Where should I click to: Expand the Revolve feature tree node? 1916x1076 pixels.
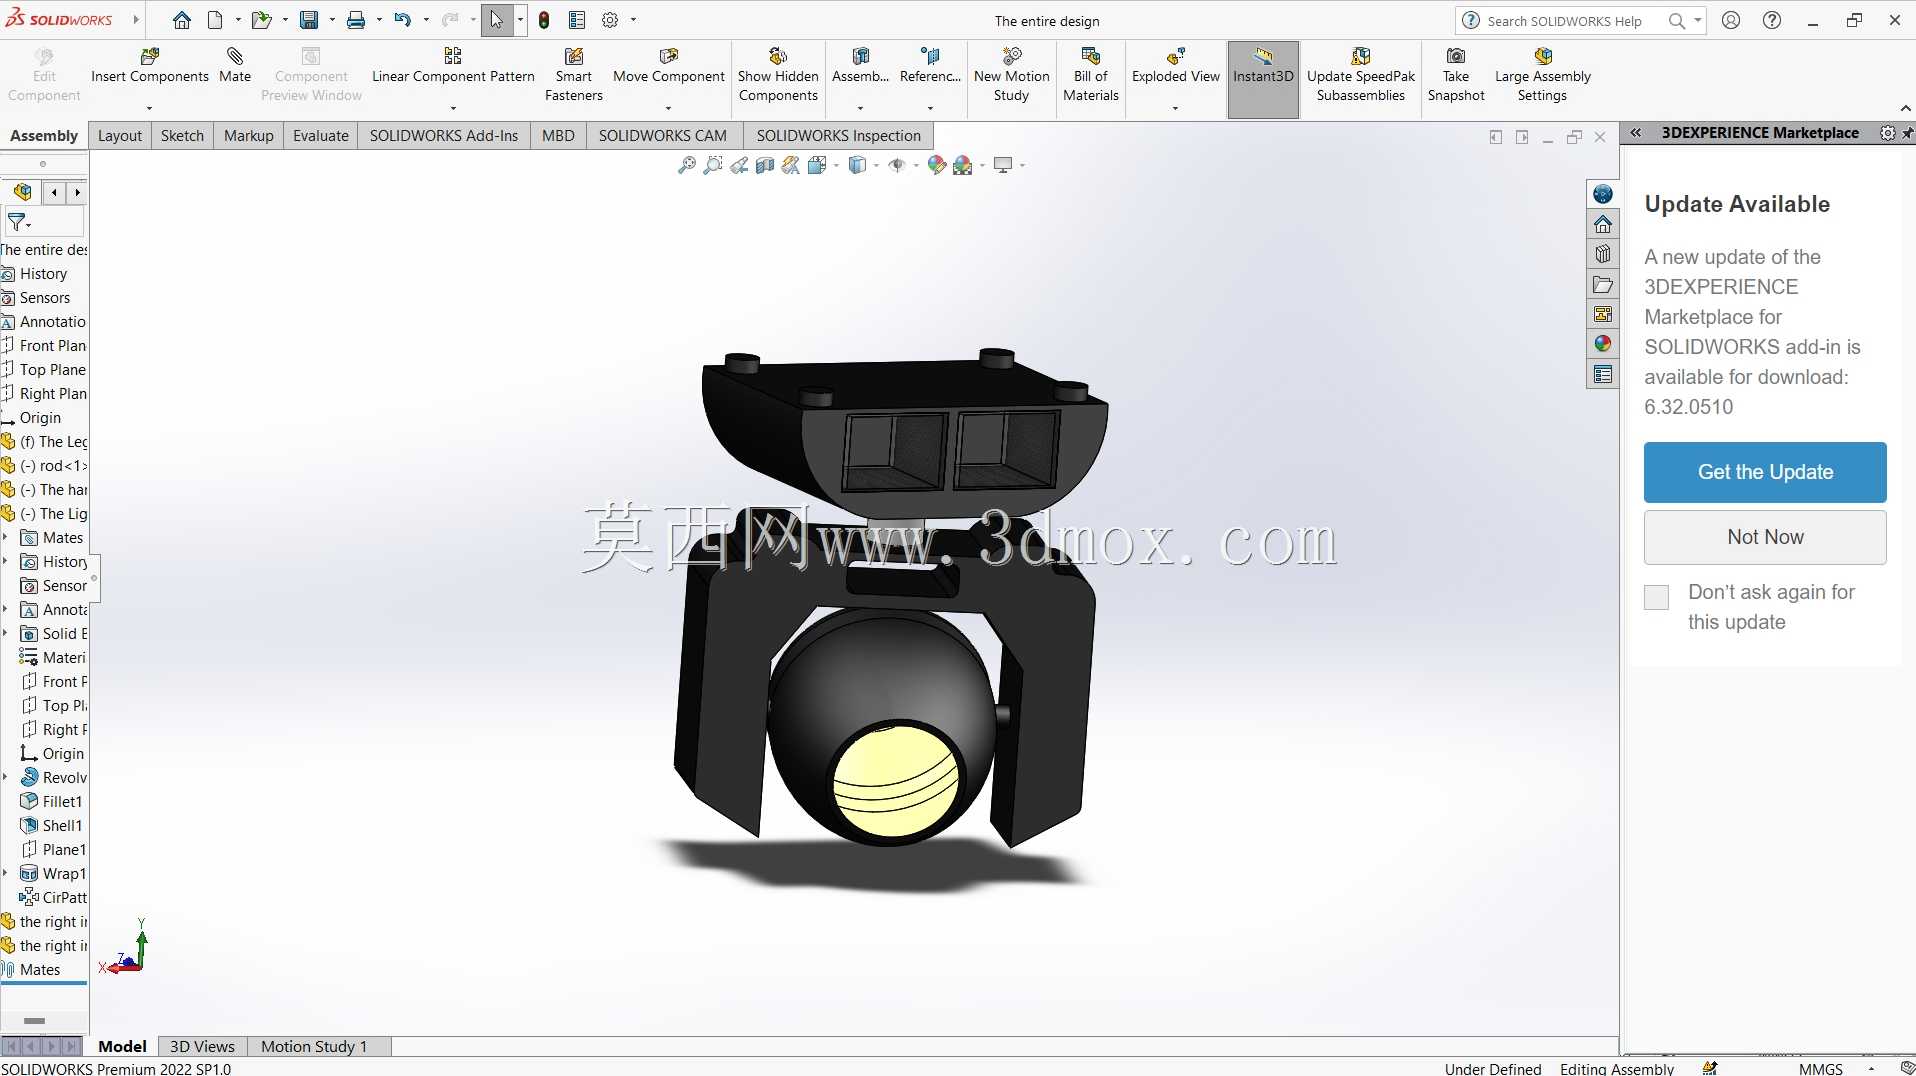6,777
